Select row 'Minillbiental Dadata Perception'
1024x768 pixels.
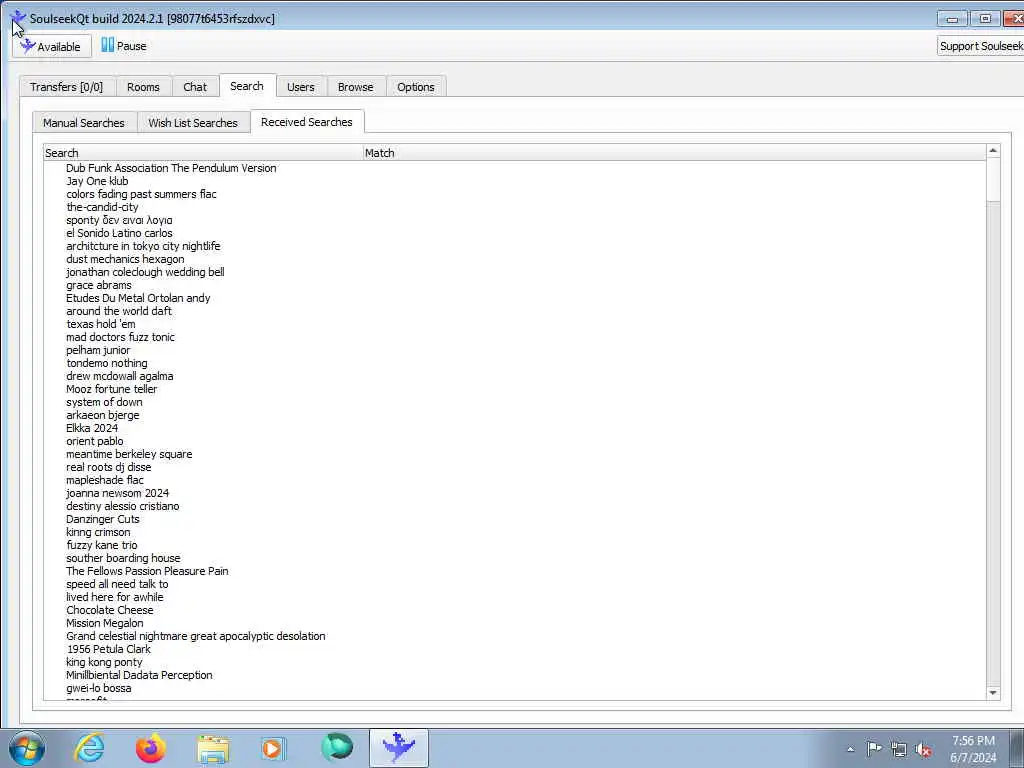pyautogui.click(x=139, y=675)
